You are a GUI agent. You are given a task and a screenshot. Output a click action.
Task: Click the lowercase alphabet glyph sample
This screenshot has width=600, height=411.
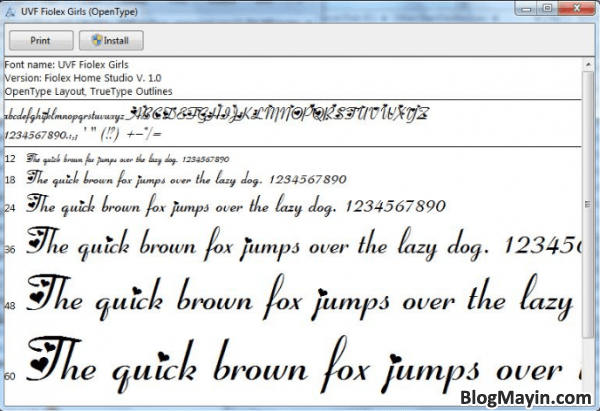(x=66, y=113)
